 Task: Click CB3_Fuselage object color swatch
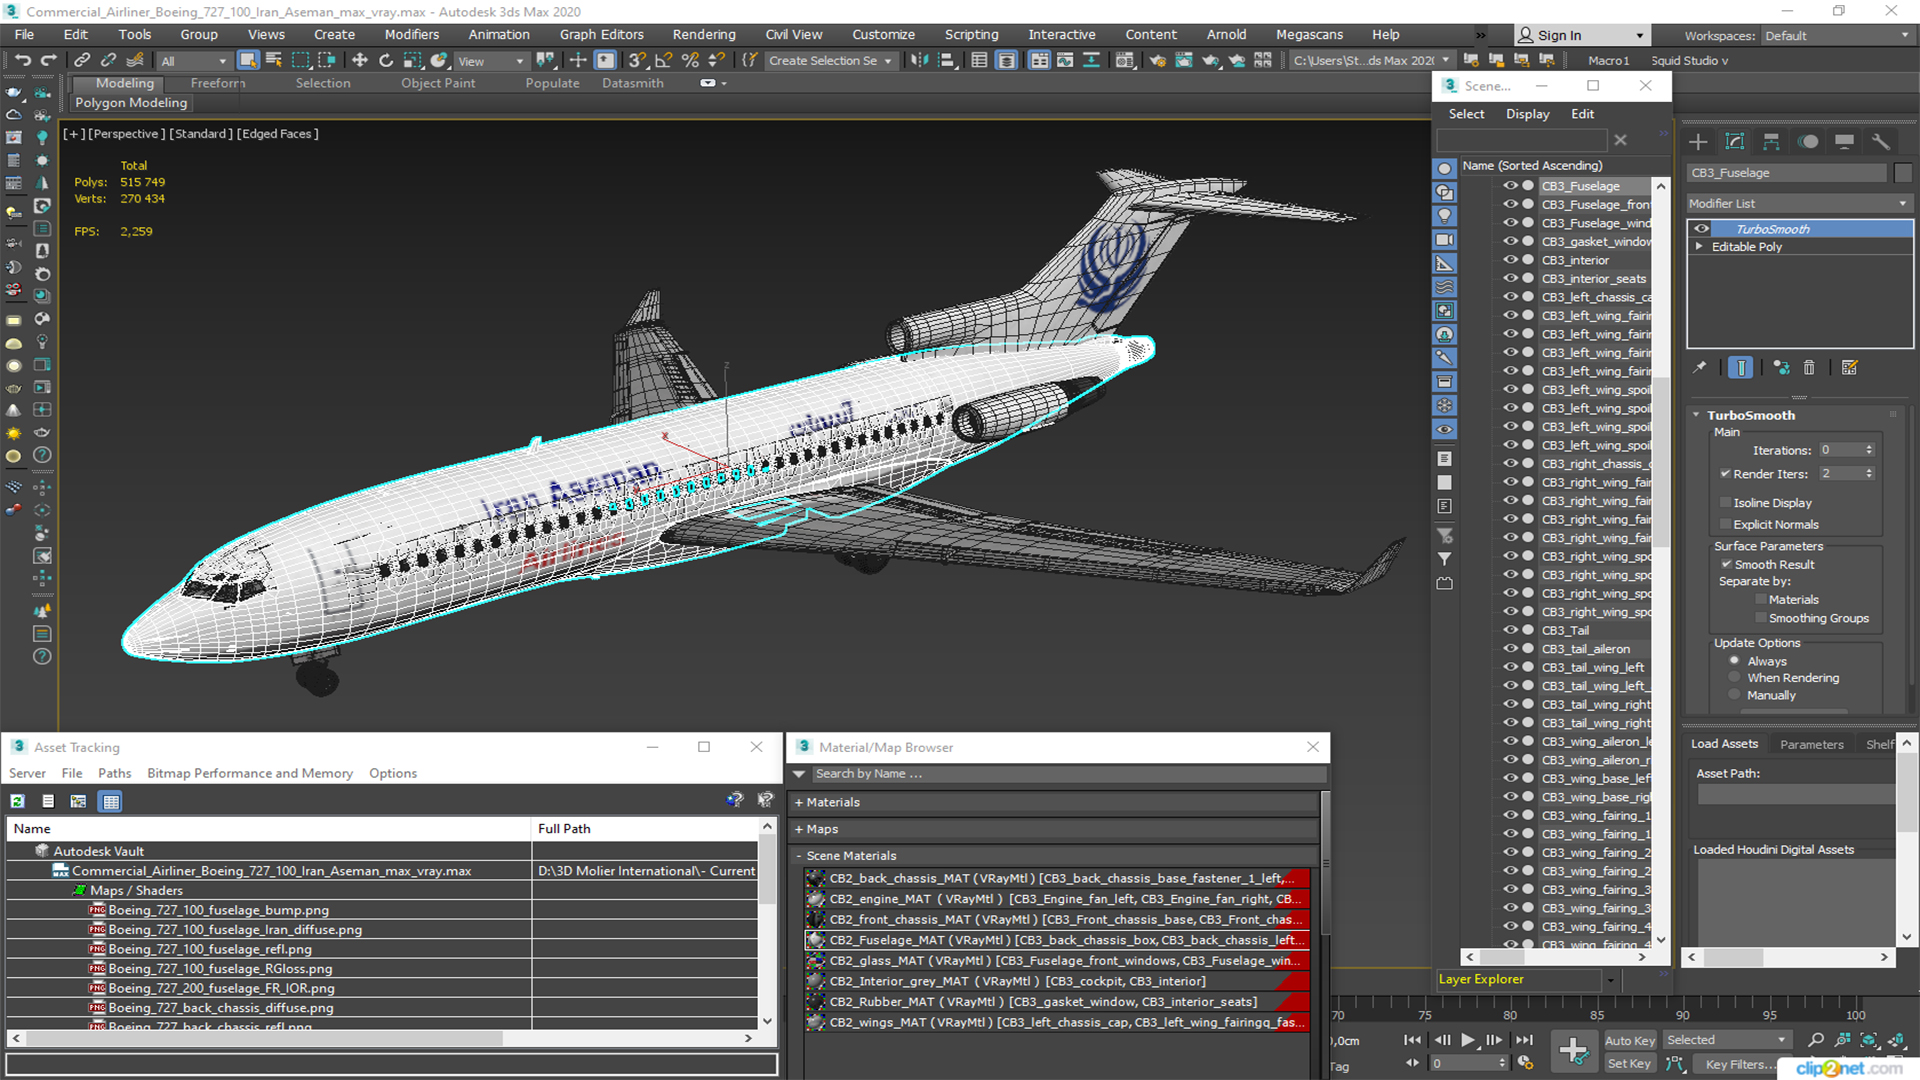pos(1902,173)
